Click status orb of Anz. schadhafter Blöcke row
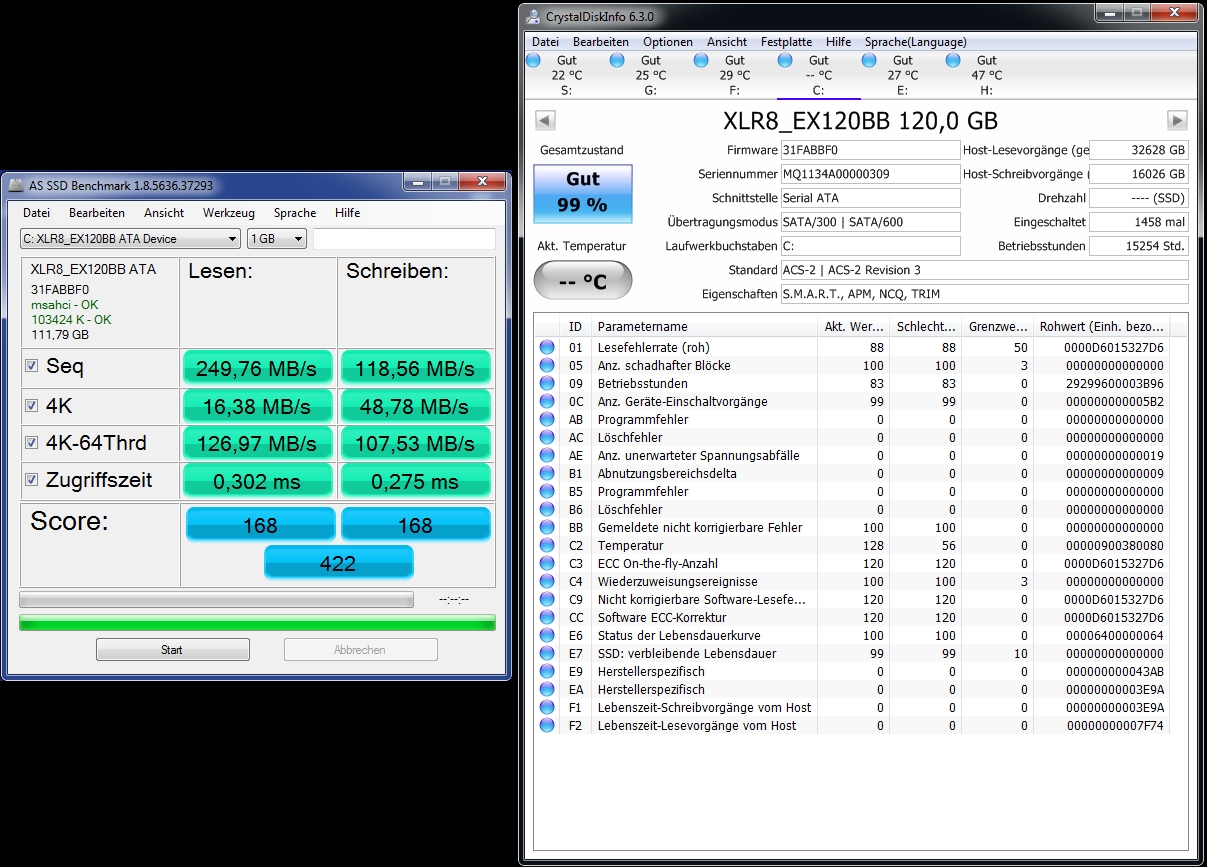1207x867 pixels. (x=547, y=365)
